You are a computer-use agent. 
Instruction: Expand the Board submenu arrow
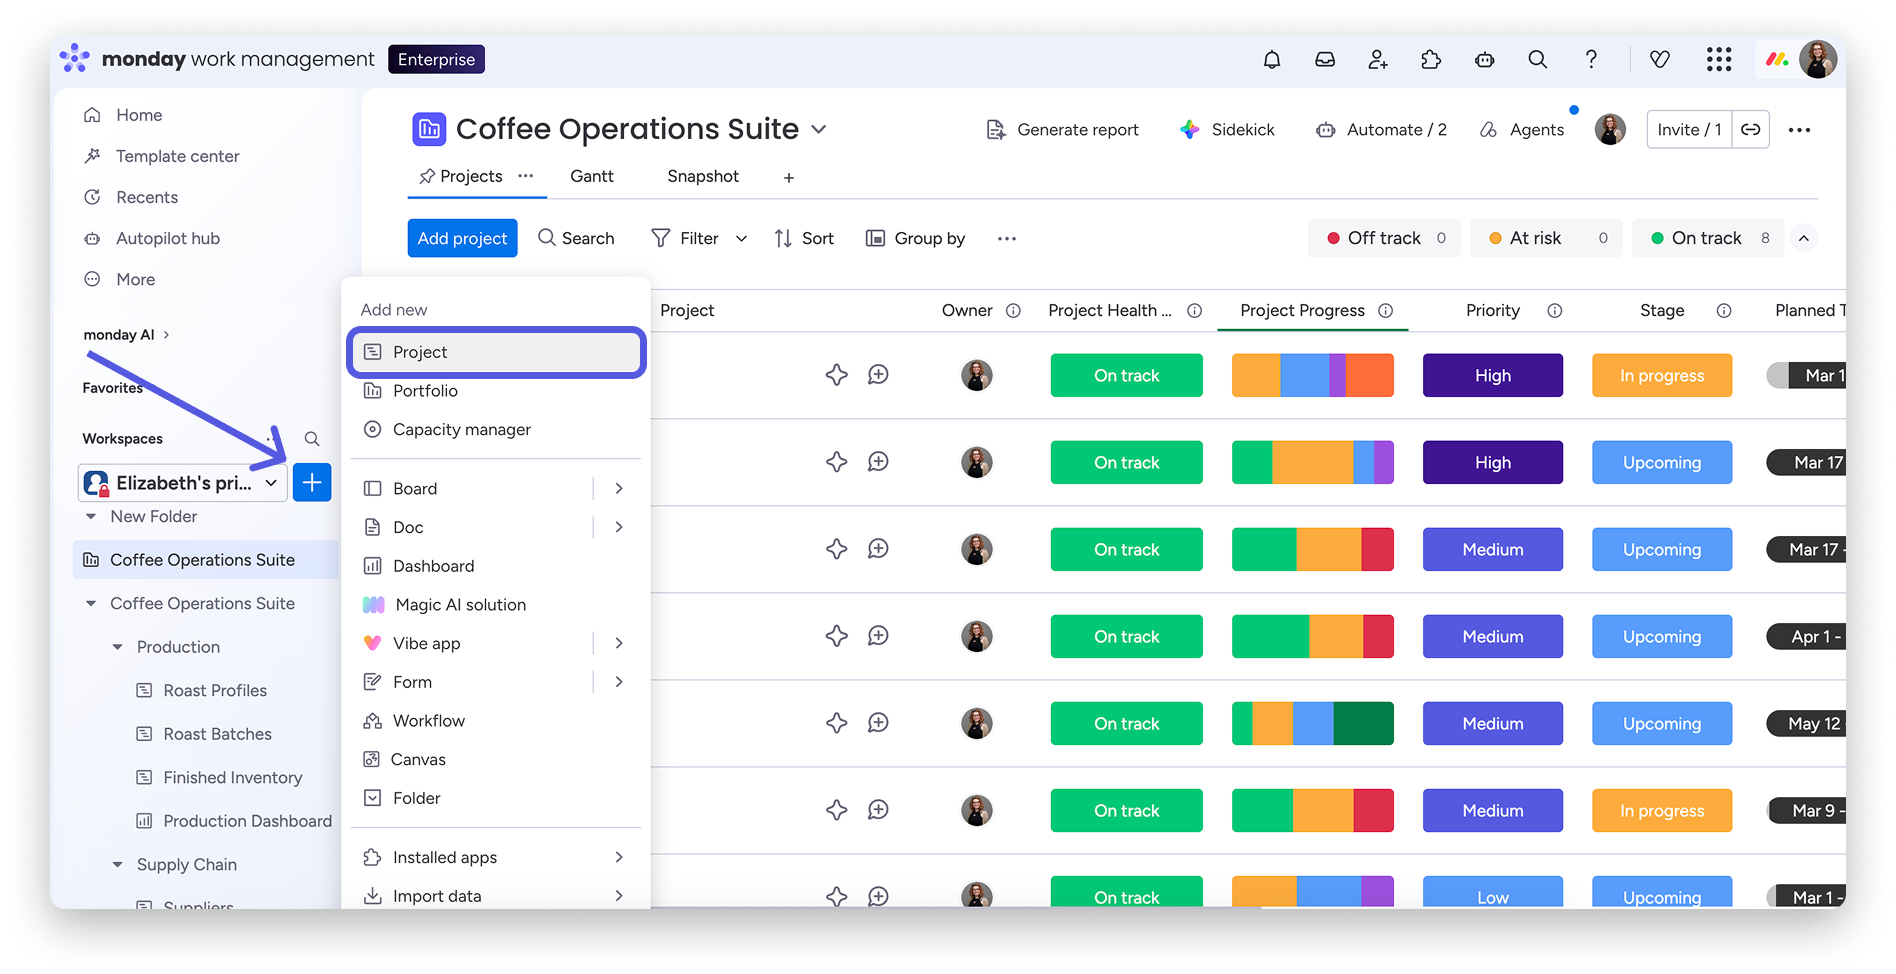(x=619, y=489)
